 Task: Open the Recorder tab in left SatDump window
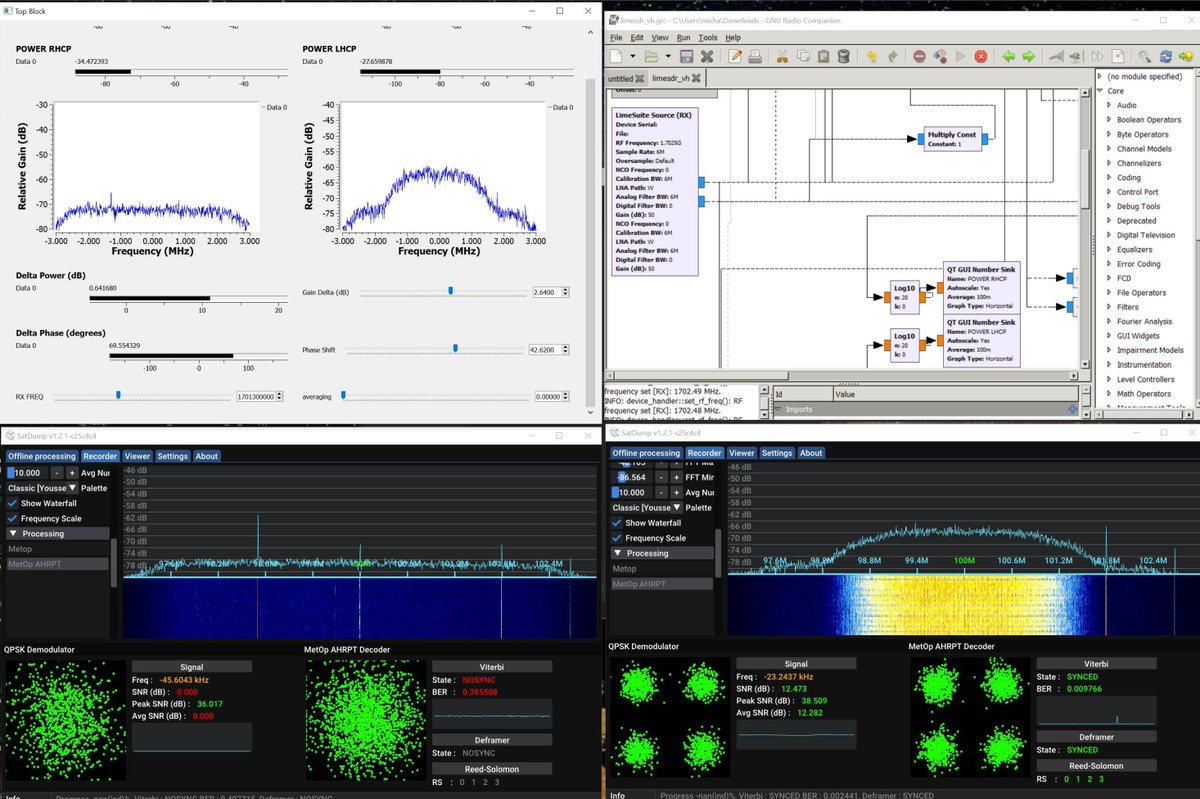point(100,456)
